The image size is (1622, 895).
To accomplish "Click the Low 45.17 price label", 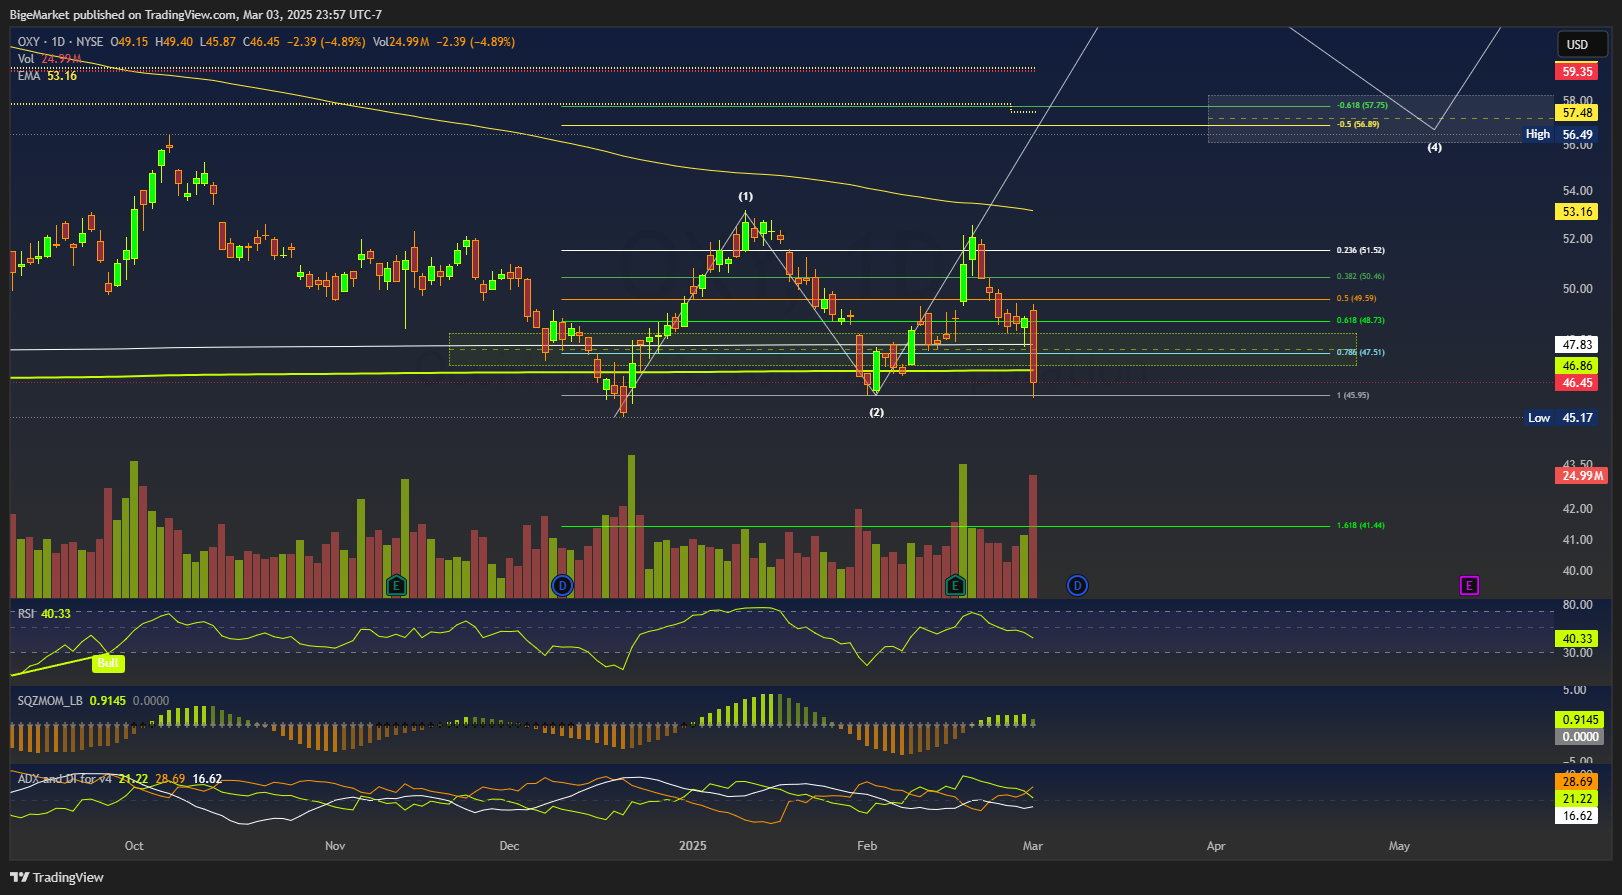I will pos(1560,418).
